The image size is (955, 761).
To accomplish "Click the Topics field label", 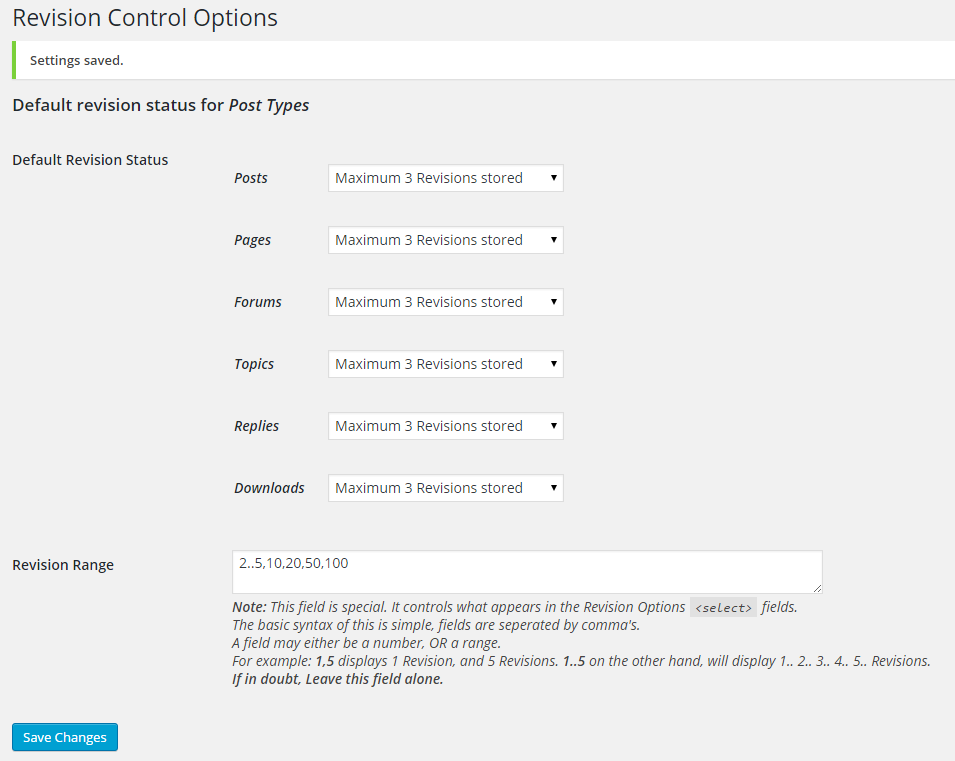I will point(254,364).
